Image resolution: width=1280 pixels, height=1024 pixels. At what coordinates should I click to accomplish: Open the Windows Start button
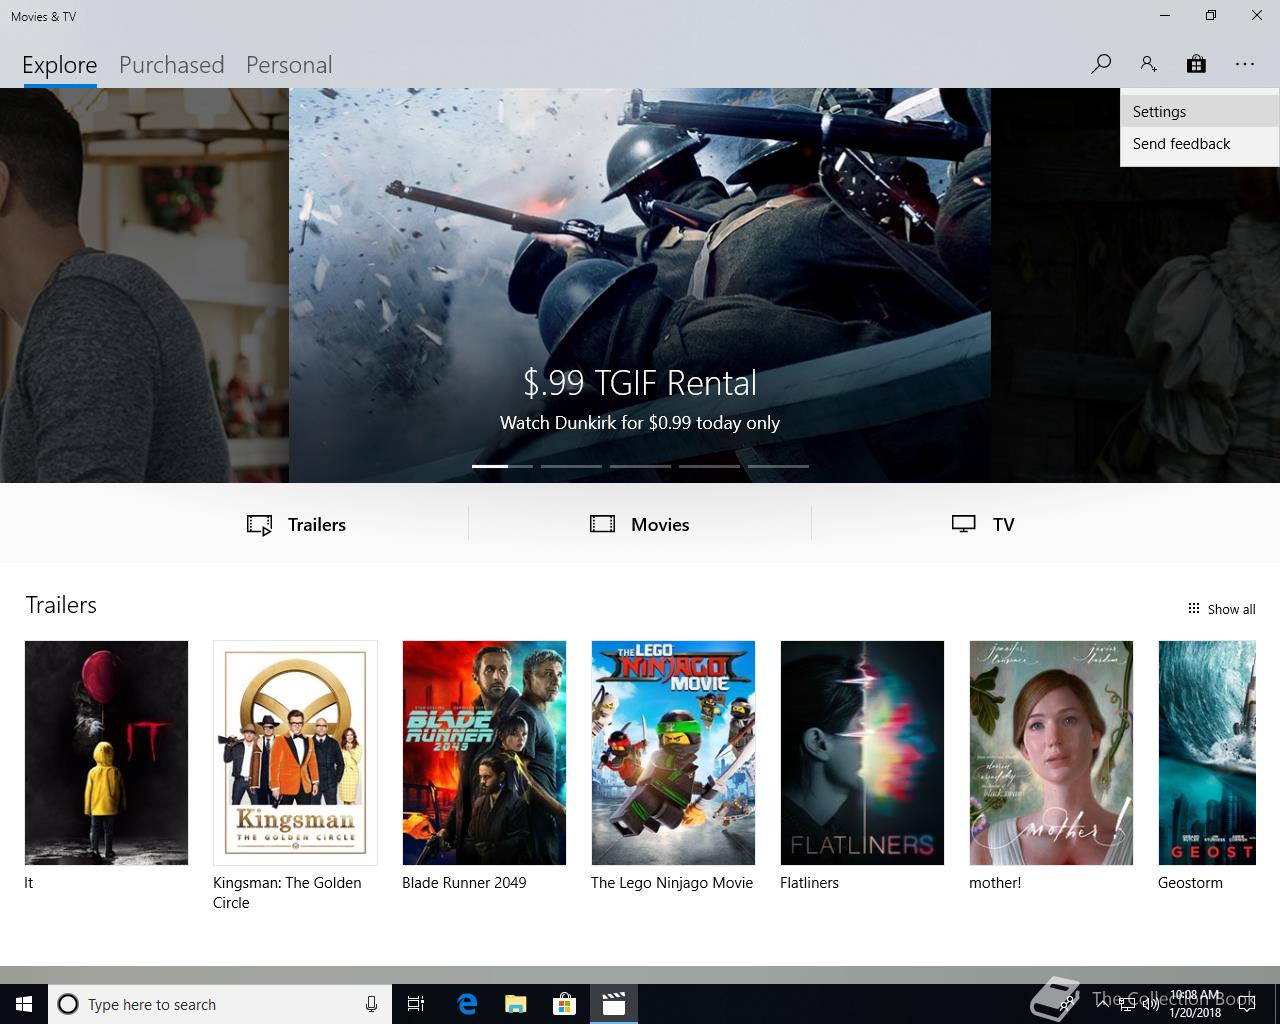point(24,1004)
